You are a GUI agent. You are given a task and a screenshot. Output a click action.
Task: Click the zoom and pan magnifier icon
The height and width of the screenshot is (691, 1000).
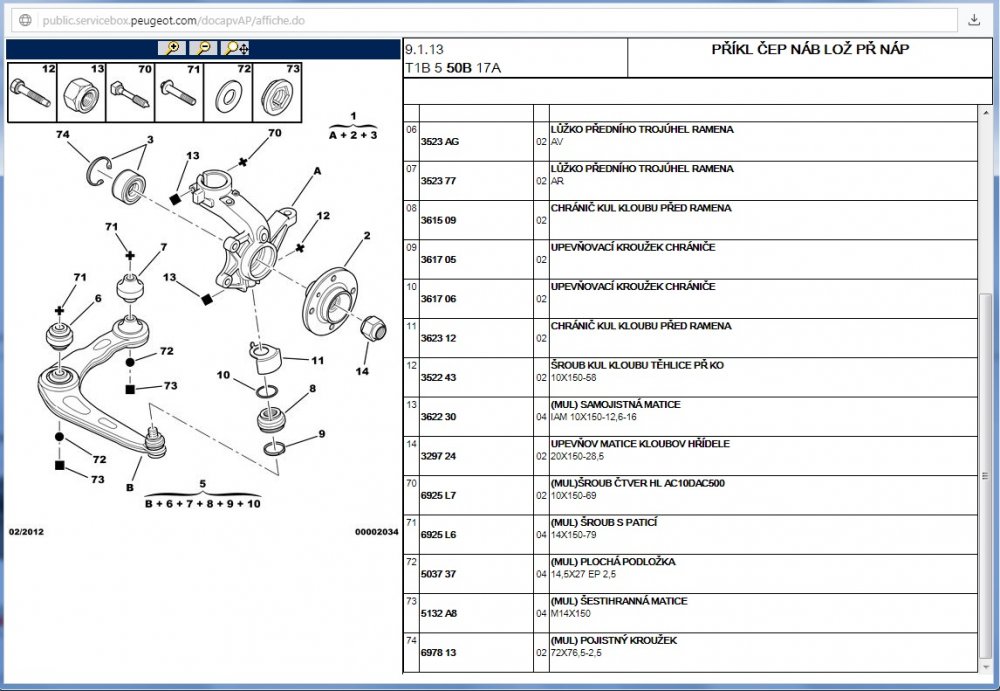pos(237,48)
